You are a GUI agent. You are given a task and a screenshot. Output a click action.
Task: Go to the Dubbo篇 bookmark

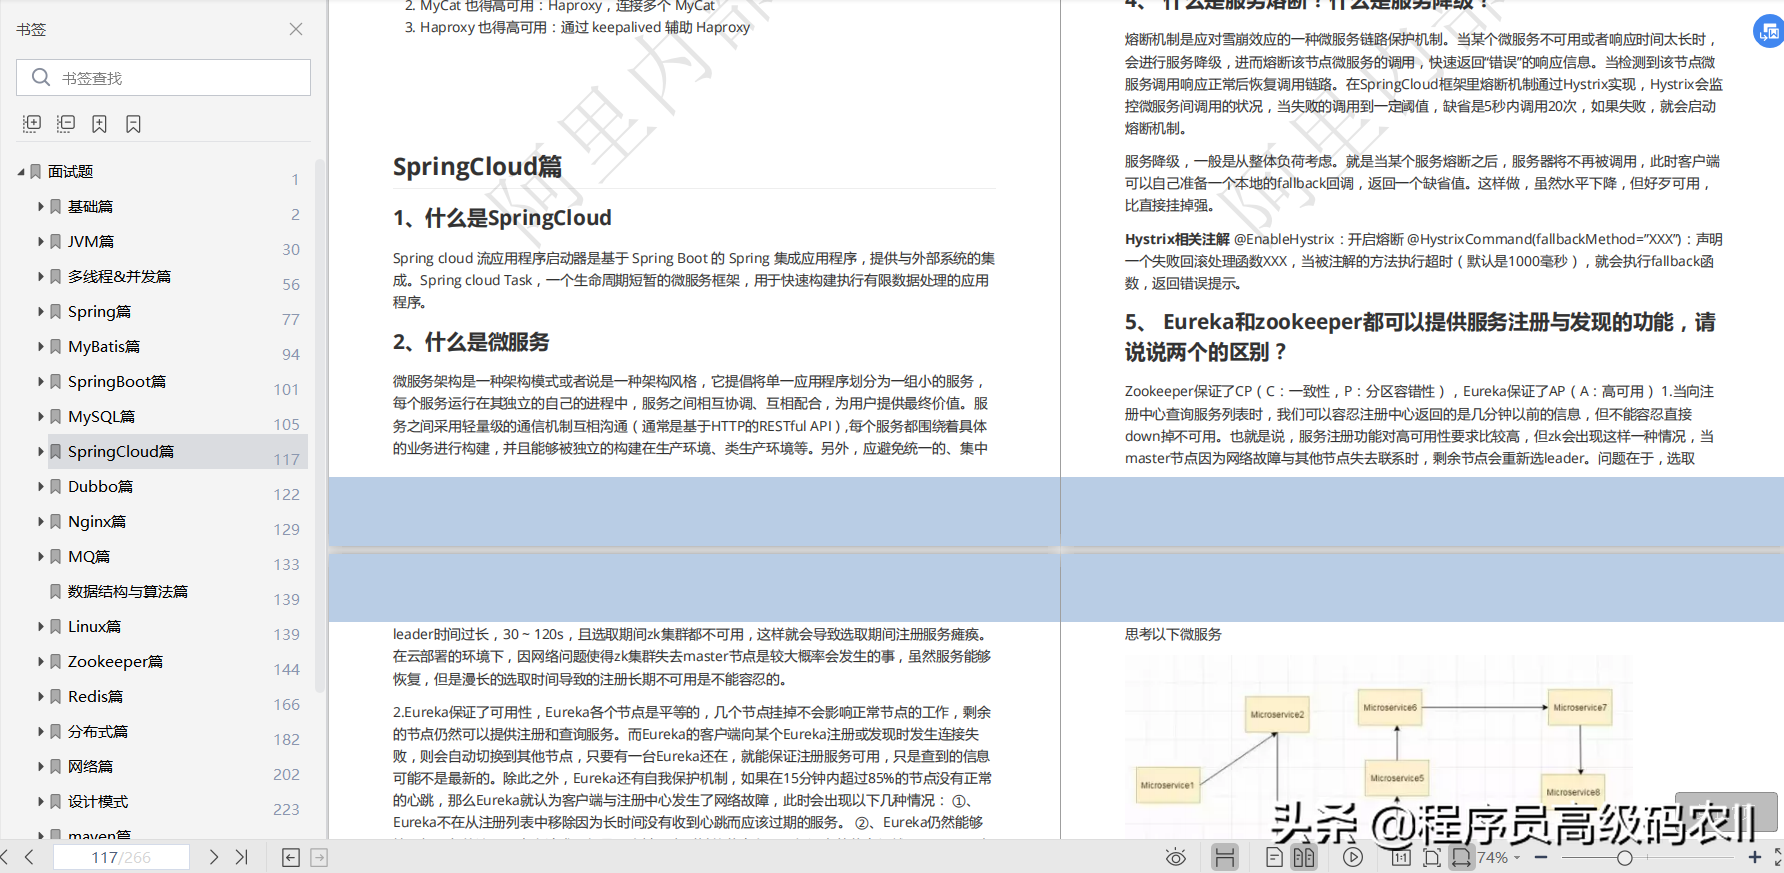tap(100, 486)
